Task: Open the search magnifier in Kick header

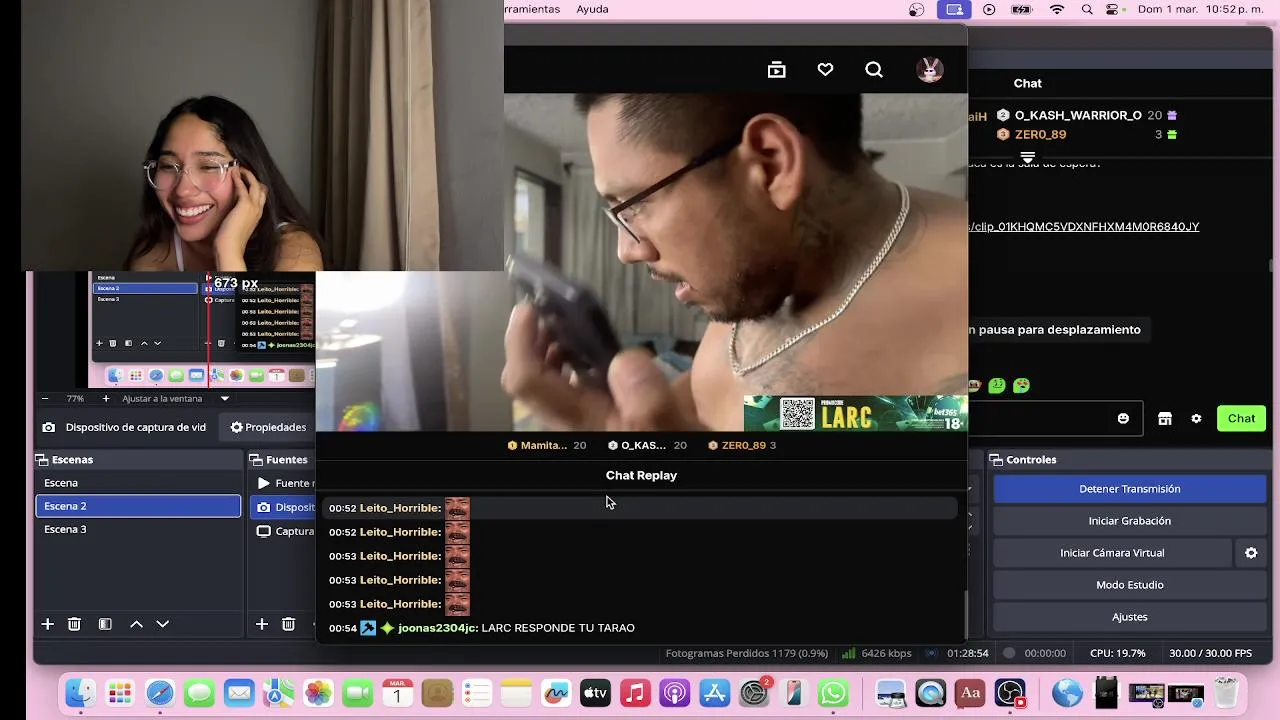Action: click(x=874, y=69)
